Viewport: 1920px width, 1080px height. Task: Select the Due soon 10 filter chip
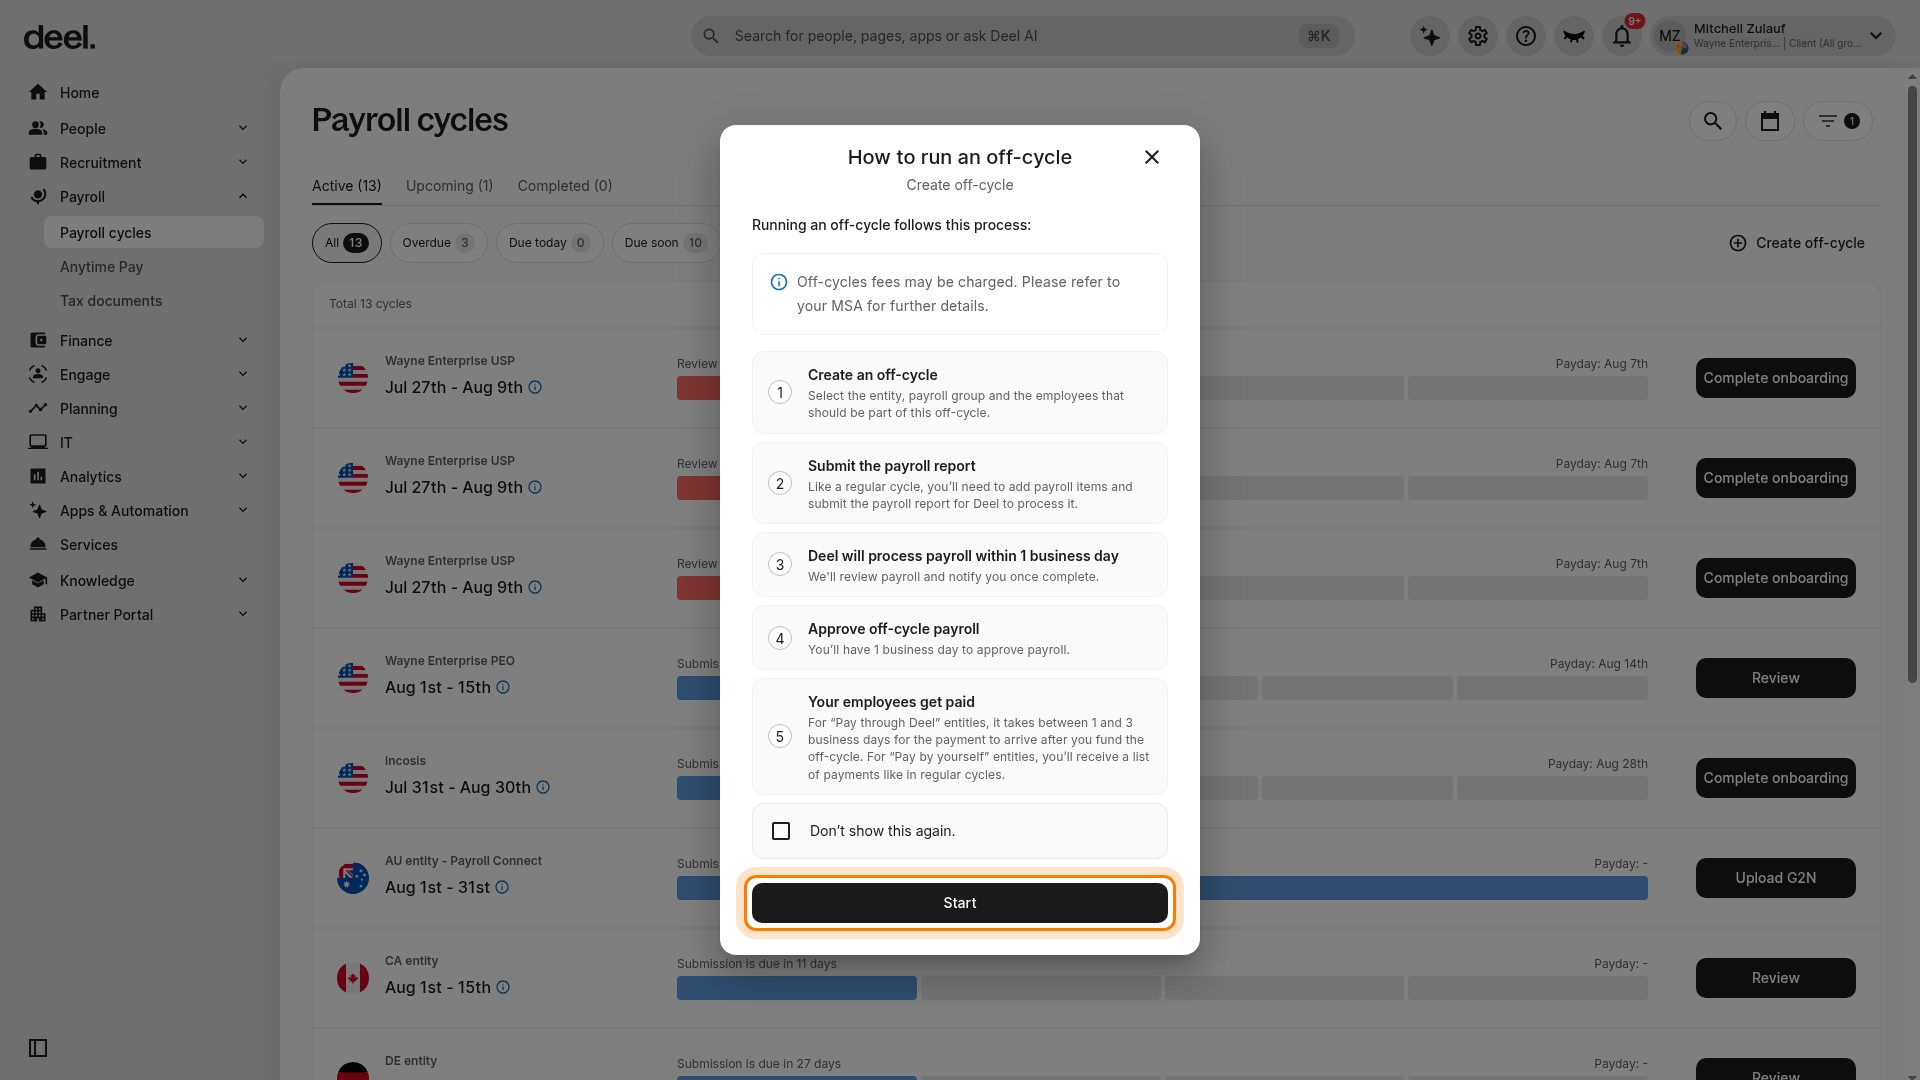(x=666, y=243)
